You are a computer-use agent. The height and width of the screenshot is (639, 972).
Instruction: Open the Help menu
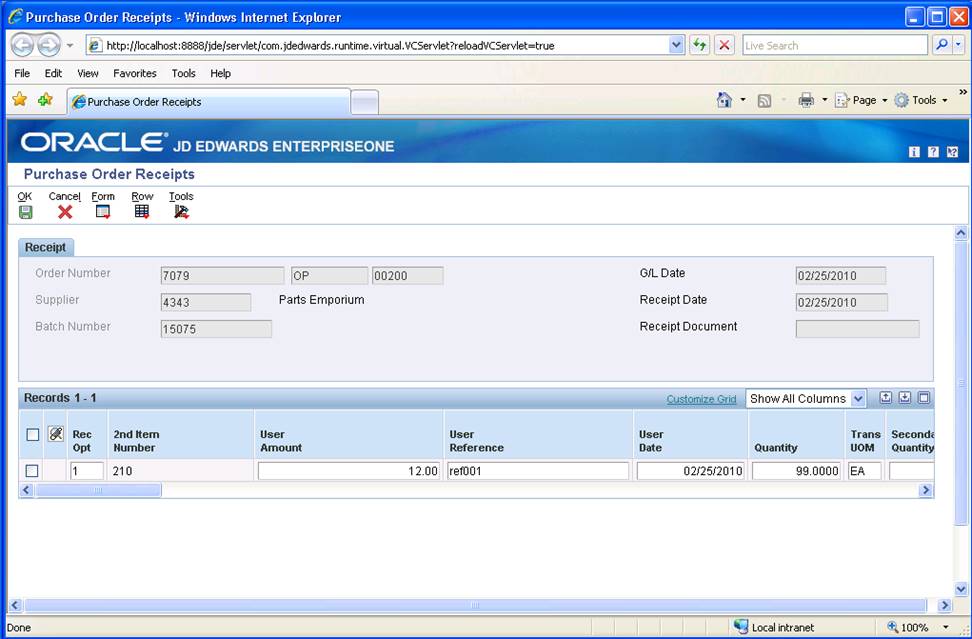pos(220,73)
